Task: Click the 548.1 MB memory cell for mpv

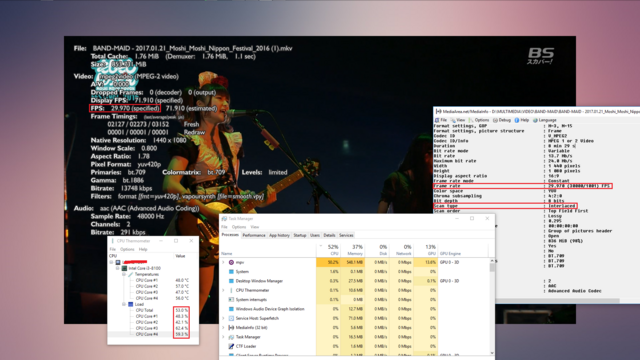Action: click(352, 262)
